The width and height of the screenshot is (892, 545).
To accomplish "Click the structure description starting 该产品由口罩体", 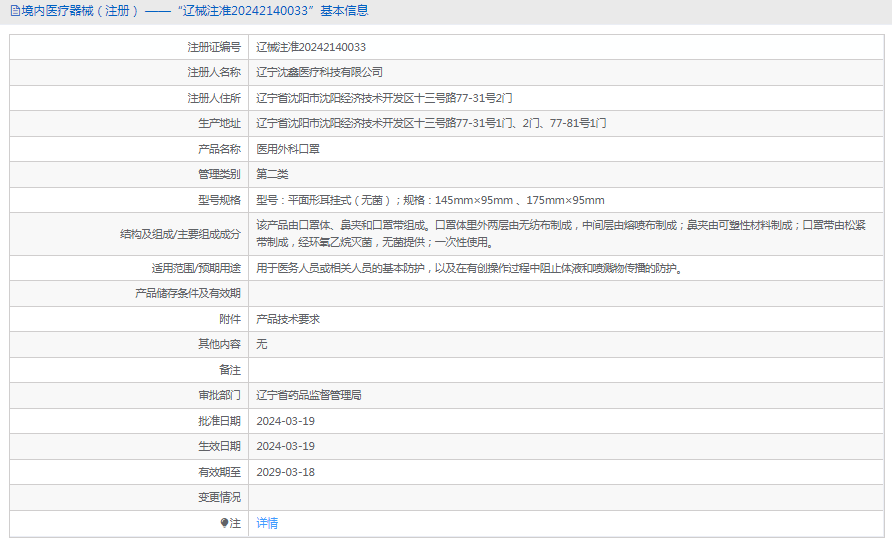I will pyautogui.click(x=561, y=234).
